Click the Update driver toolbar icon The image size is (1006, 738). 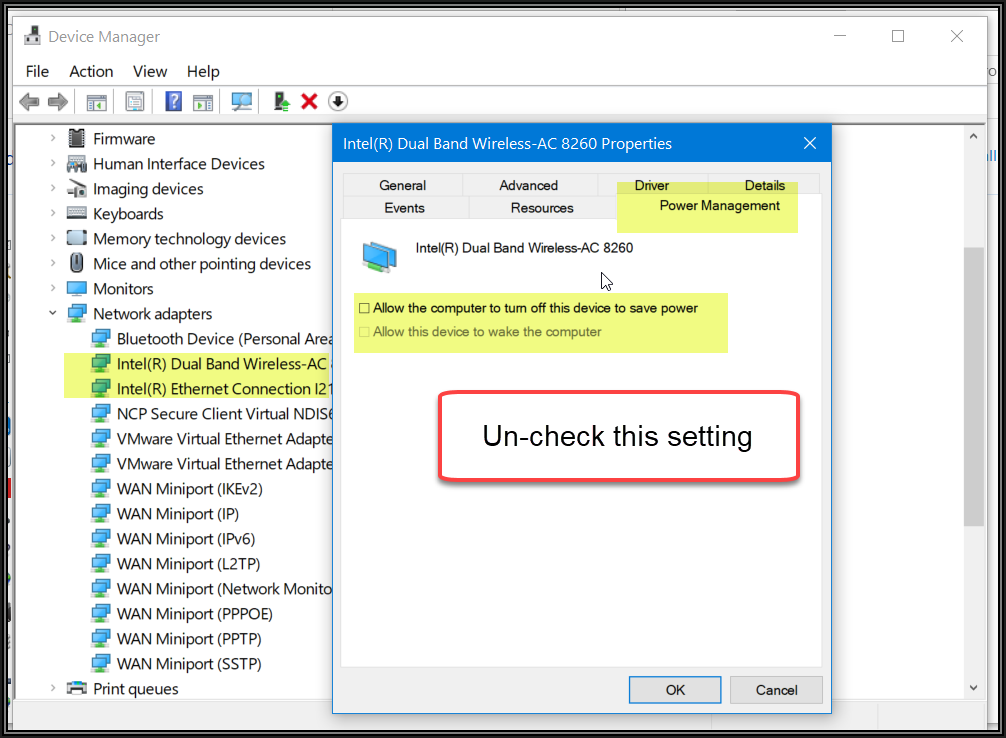281,101
